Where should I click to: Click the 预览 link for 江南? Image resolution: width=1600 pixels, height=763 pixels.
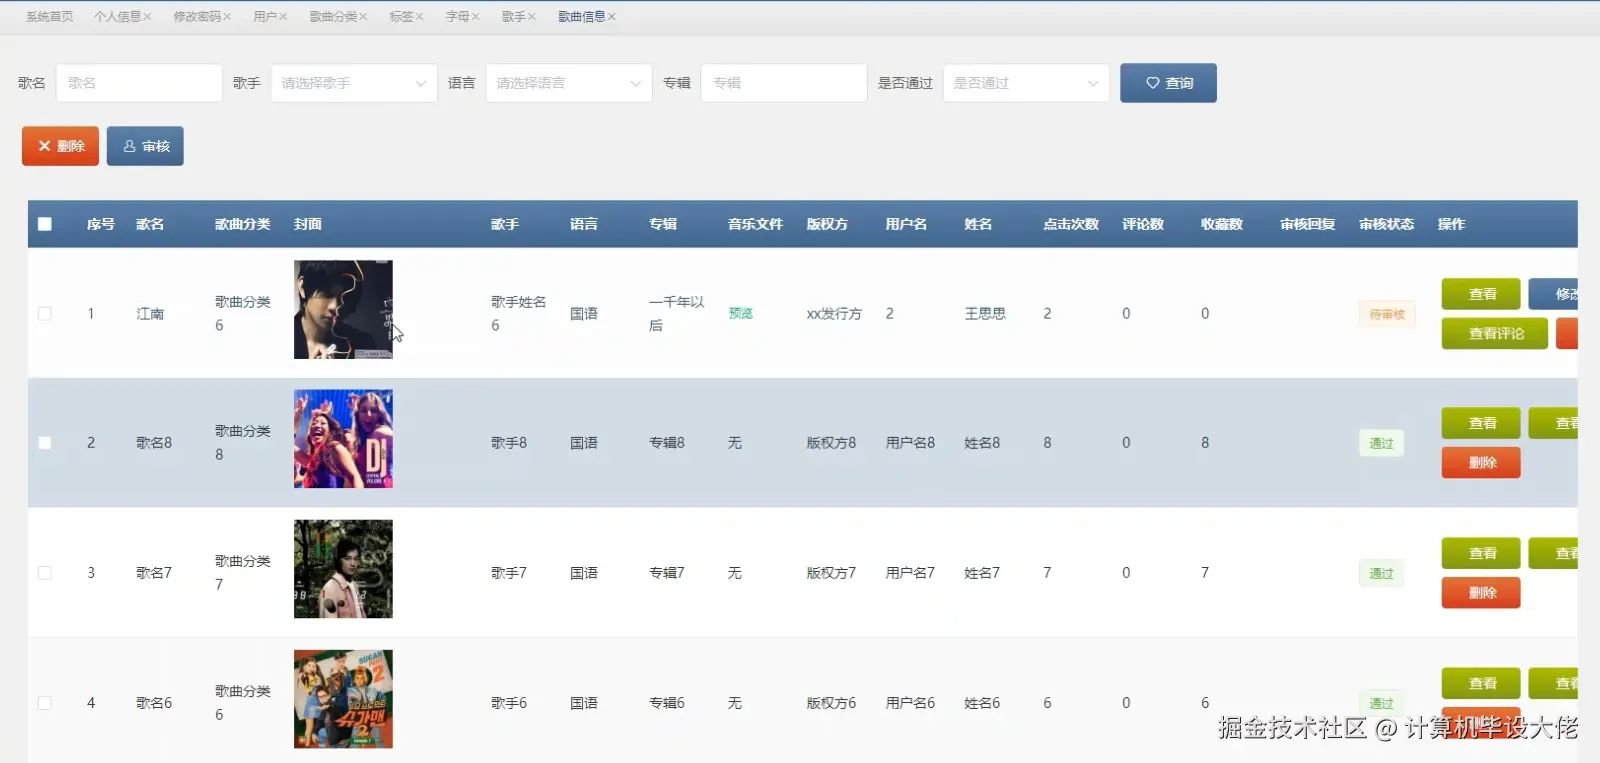click(740, 314)
